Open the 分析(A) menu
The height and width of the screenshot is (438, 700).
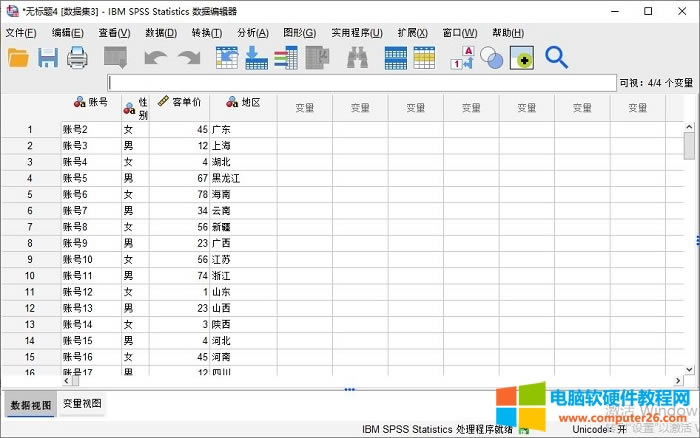(252, 33)
